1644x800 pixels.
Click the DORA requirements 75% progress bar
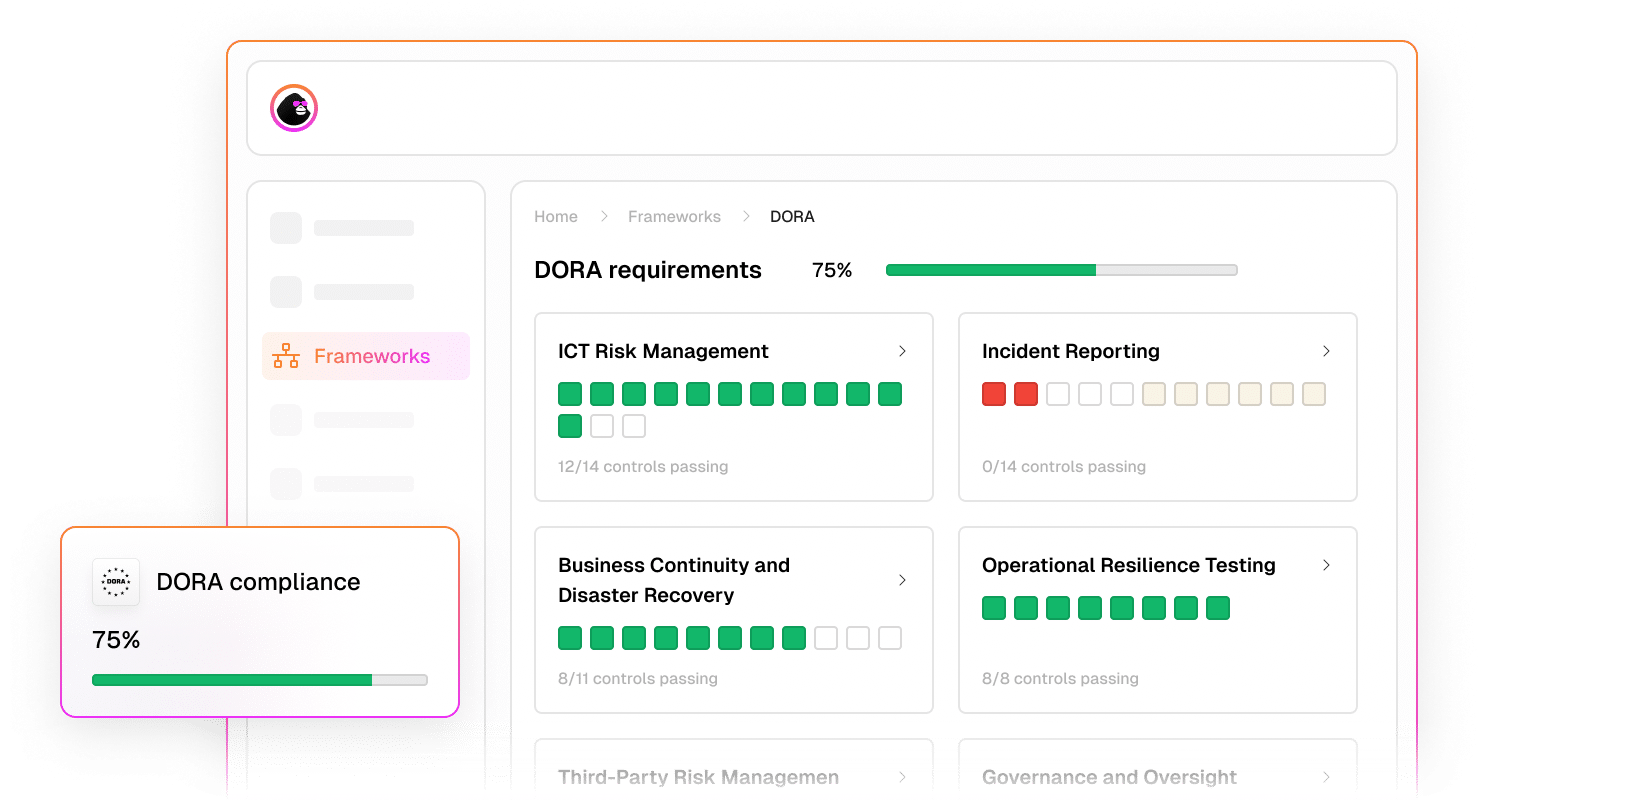(1062, 270)
